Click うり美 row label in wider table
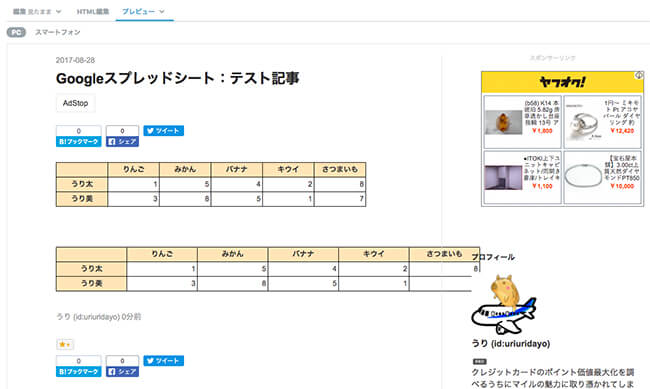This screenshot has height=389, width=650. 92,284
